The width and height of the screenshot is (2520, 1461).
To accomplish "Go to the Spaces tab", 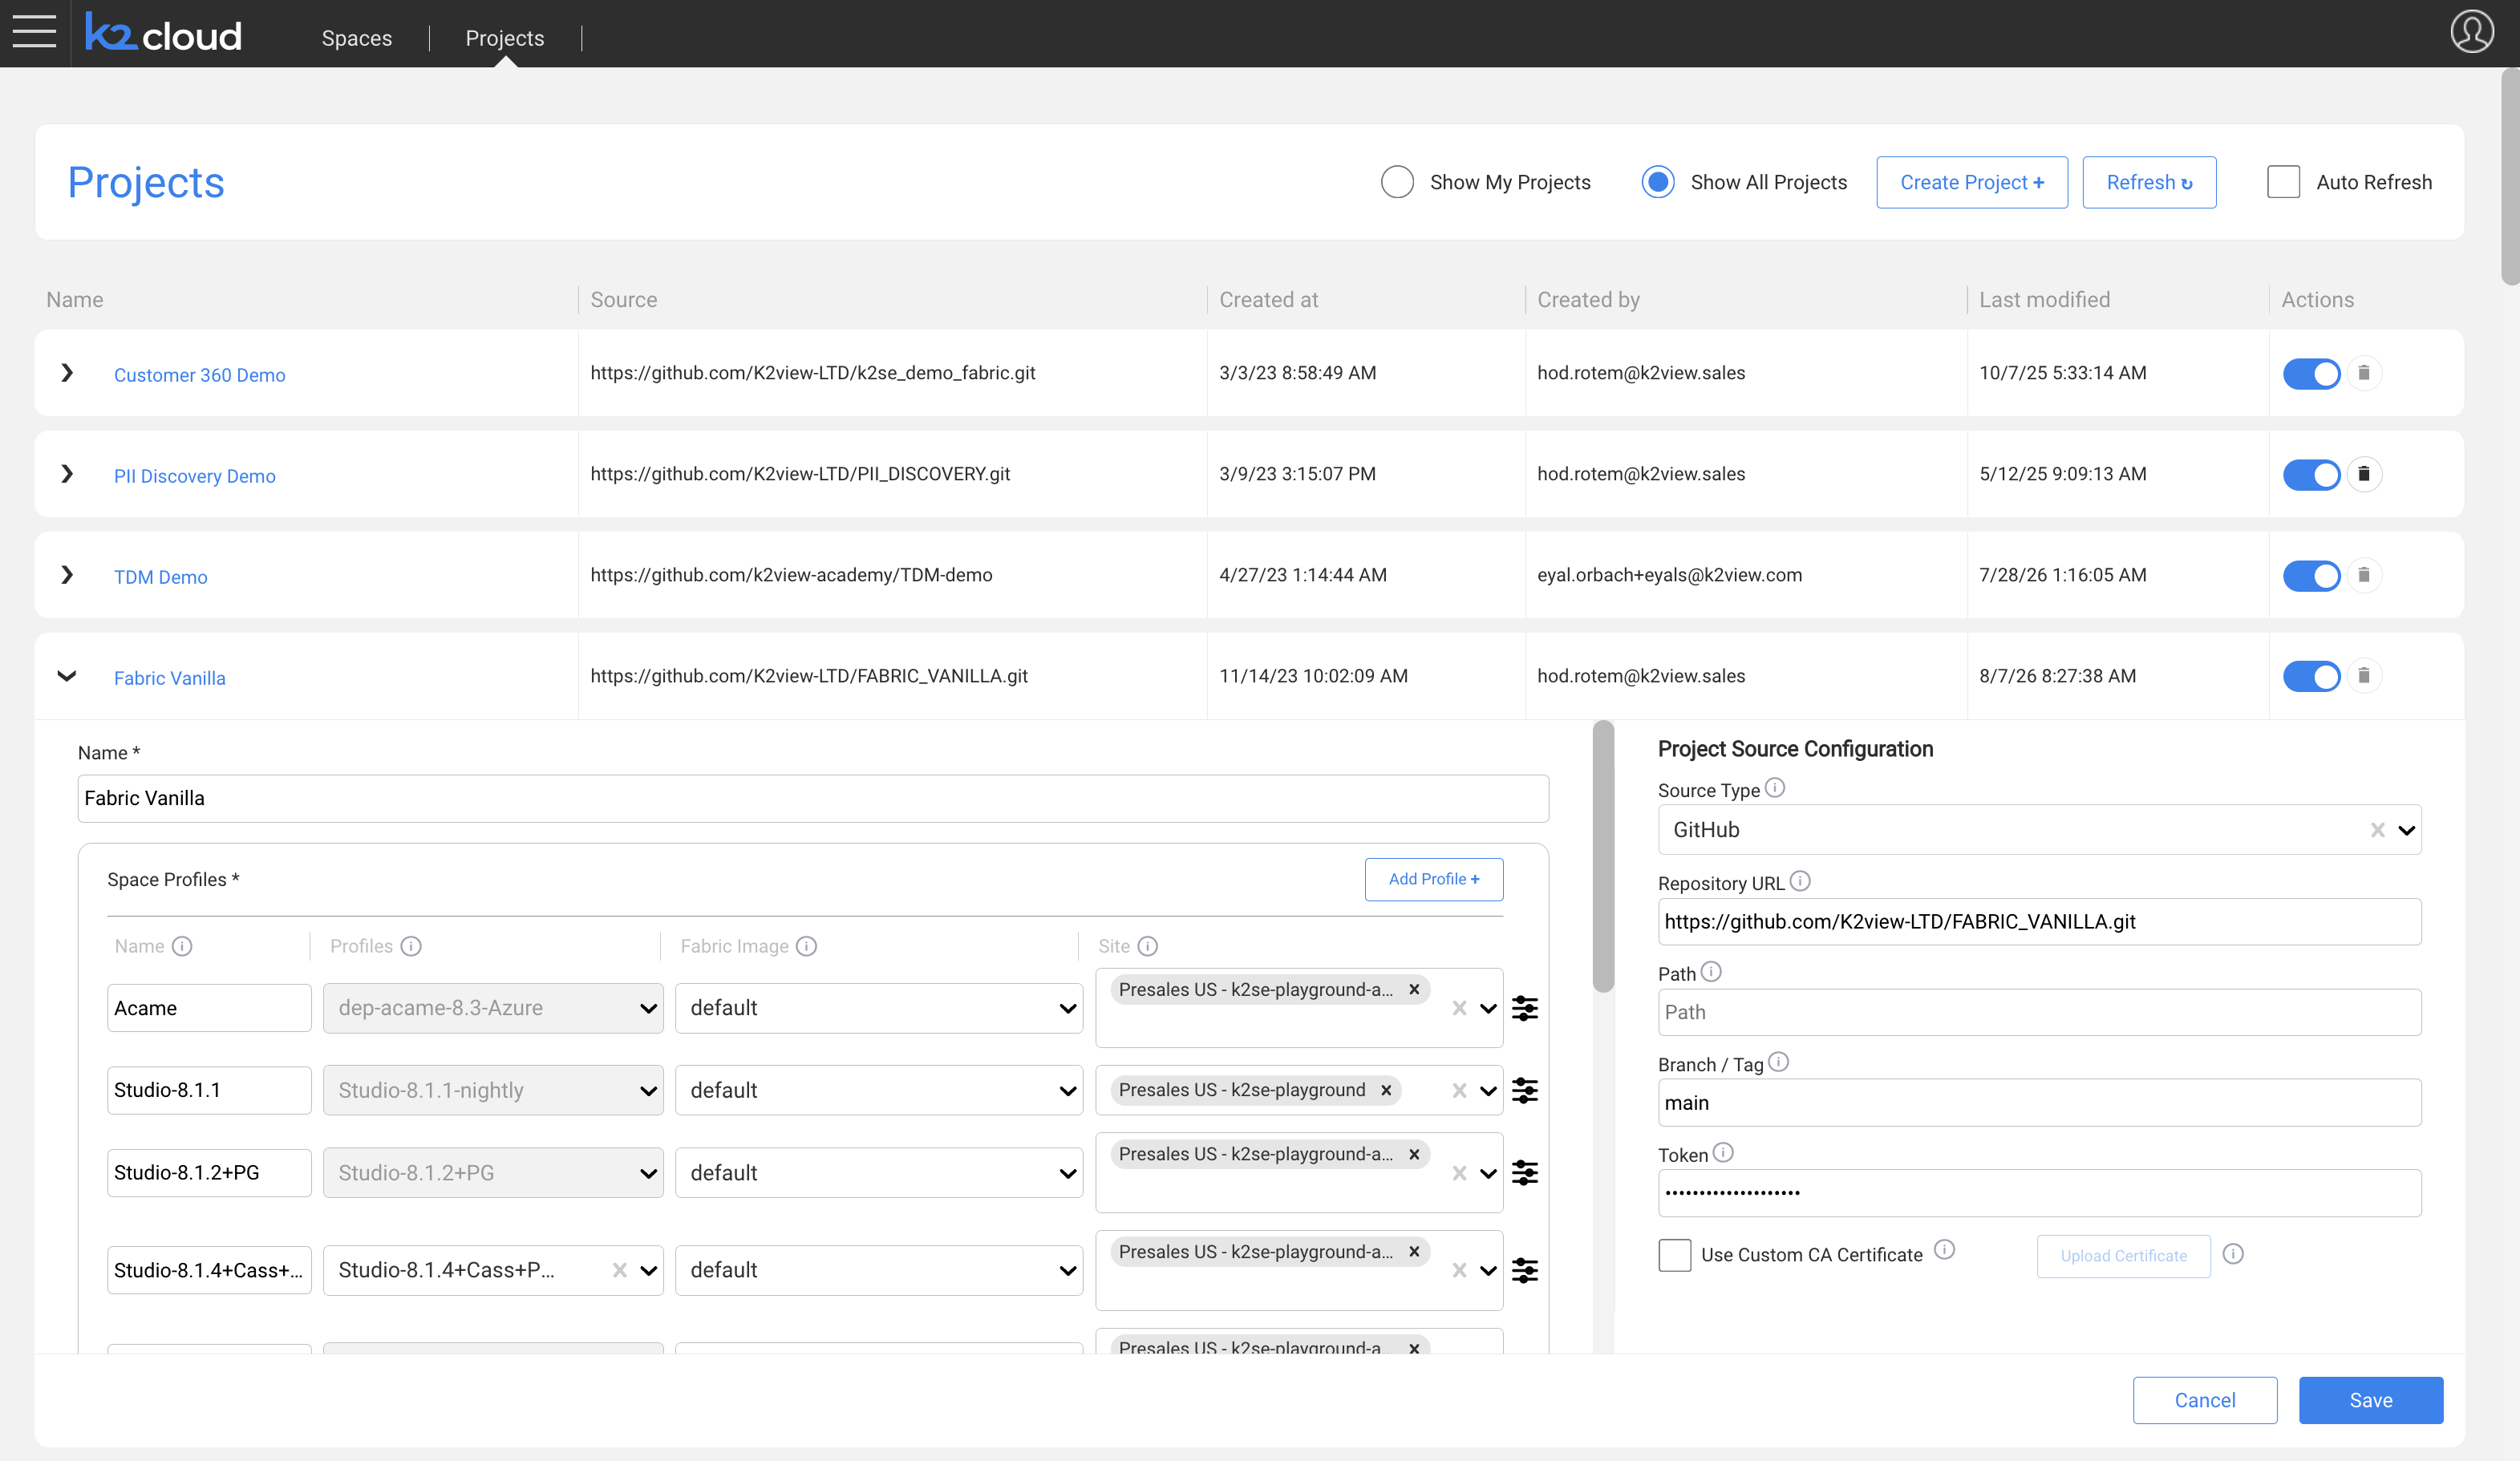I will pos(357,38).
